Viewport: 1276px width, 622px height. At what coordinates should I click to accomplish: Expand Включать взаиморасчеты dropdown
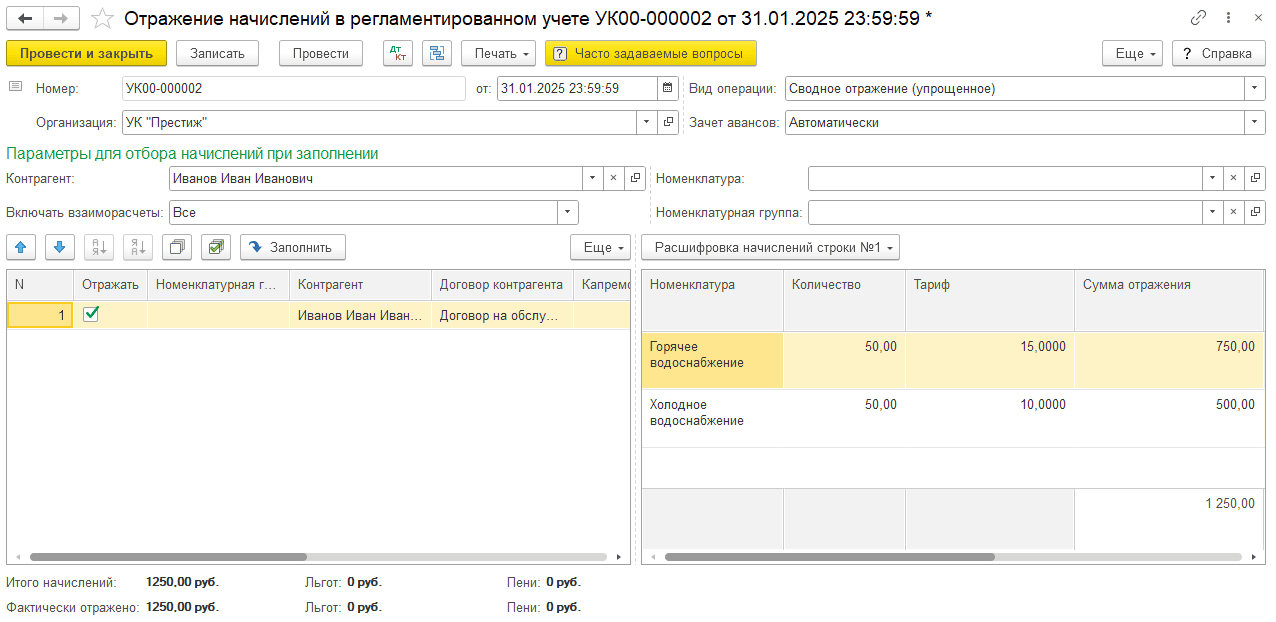click(568, 212)
